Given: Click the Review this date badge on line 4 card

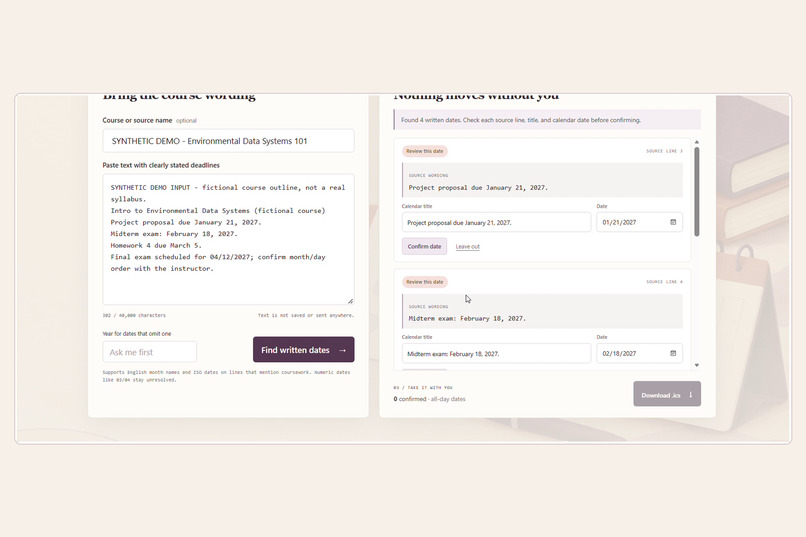Looking at the screenshot, I should click(x=425, y=282).
